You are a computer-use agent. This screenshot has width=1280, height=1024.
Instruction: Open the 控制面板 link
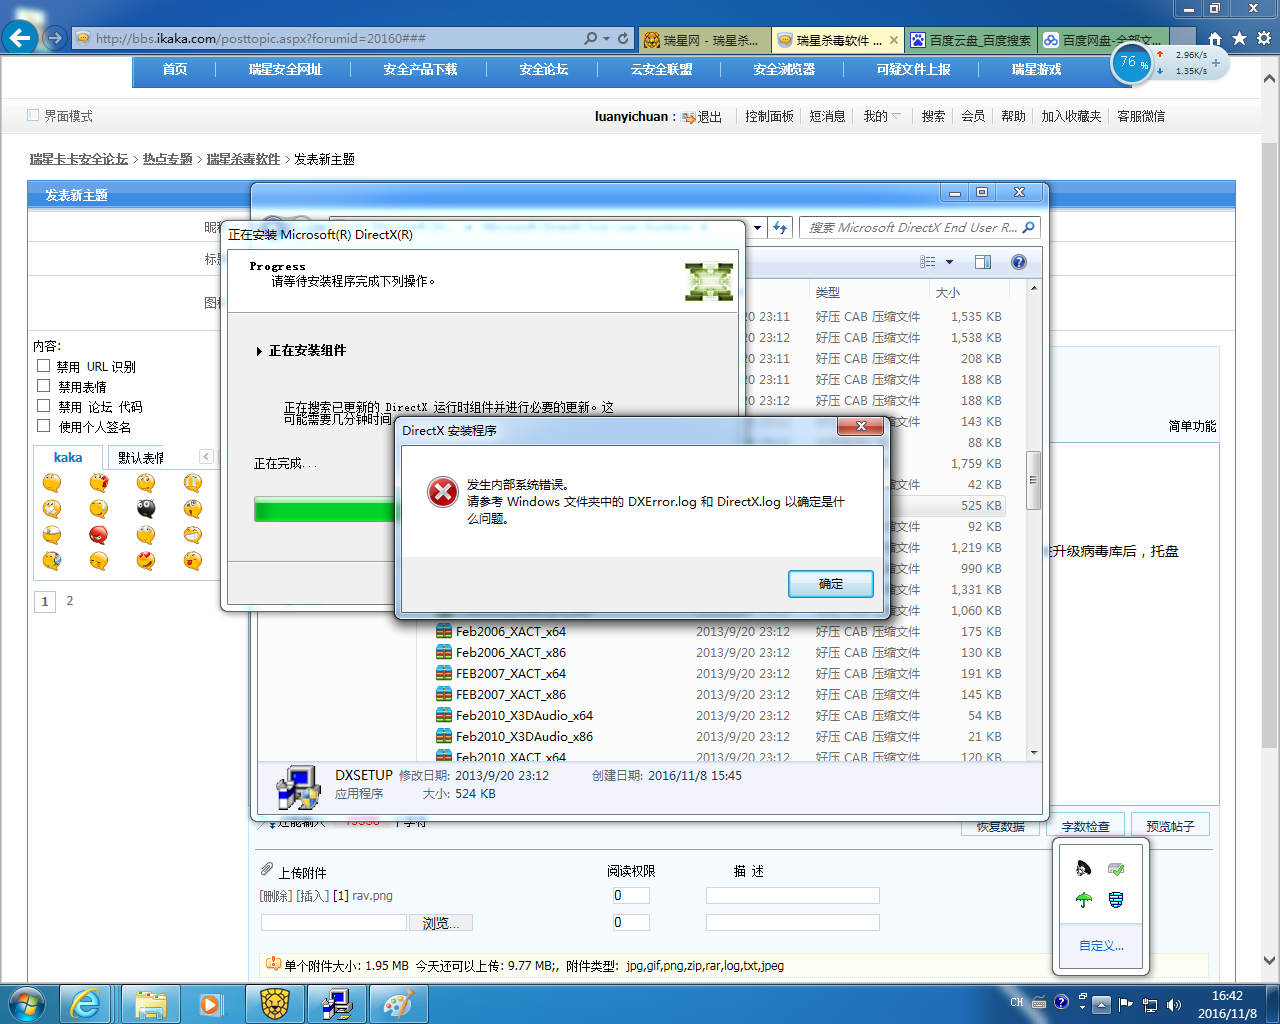(x=769, y=116)
